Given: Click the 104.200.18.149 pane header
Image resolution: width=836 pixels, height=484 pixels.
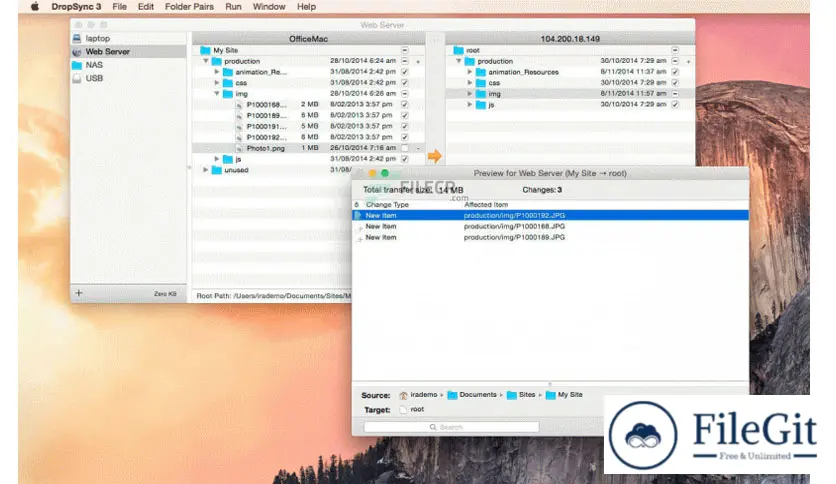Looking at the screenshot, I should [570, 39].
